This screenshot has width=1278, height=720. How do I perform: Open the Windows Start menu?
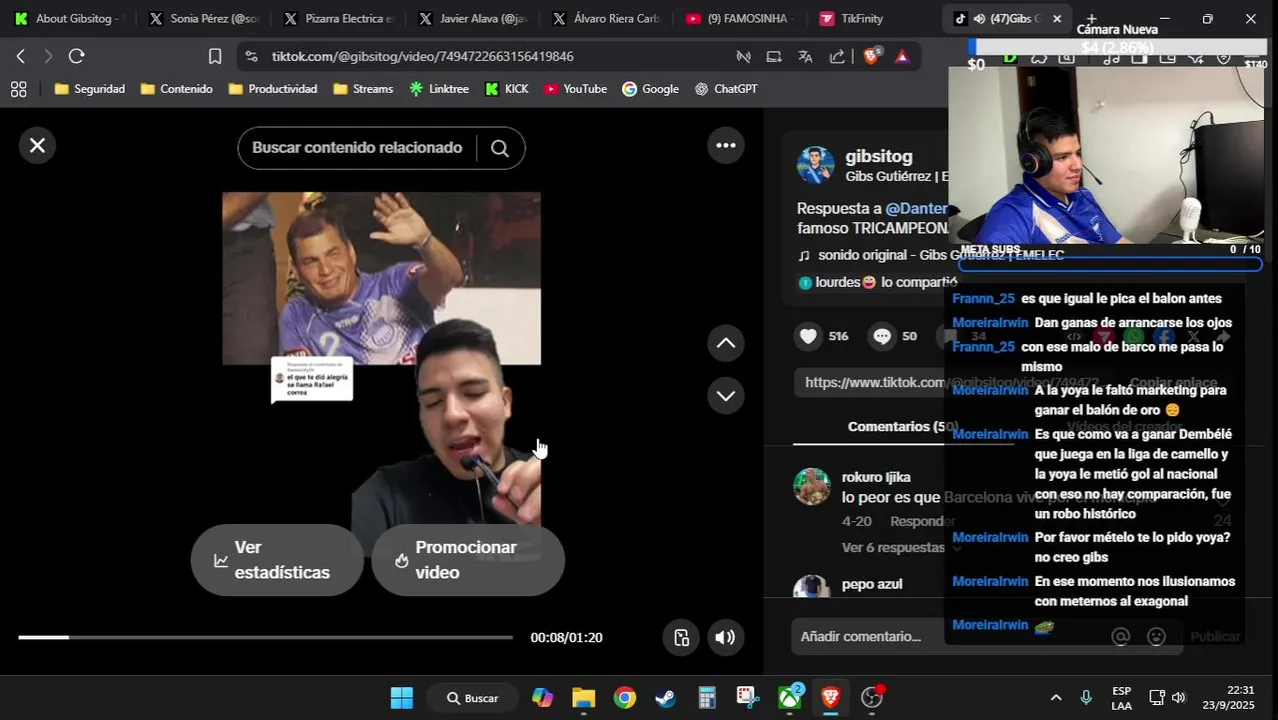(x=402, y=698)
